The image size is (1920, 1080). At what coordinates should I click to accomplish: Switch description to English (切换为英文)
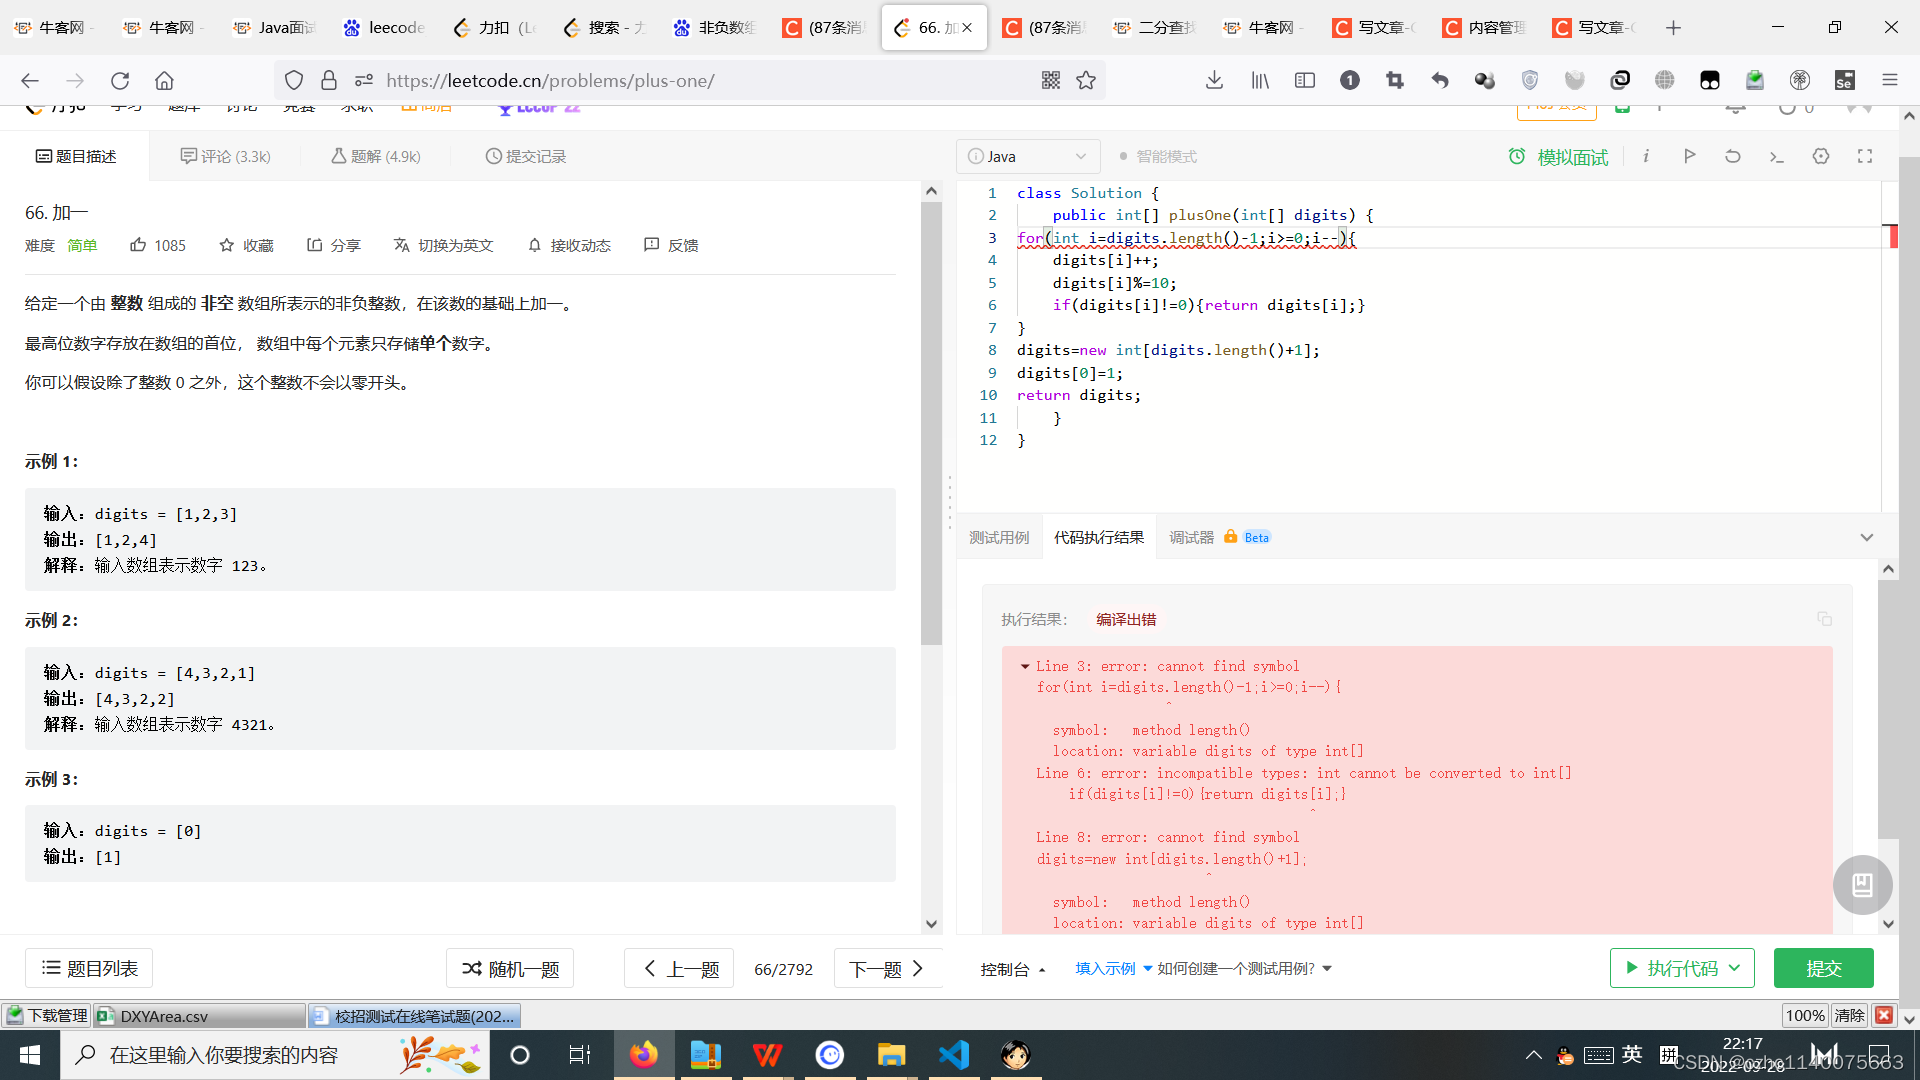click(x=443, y=245)
